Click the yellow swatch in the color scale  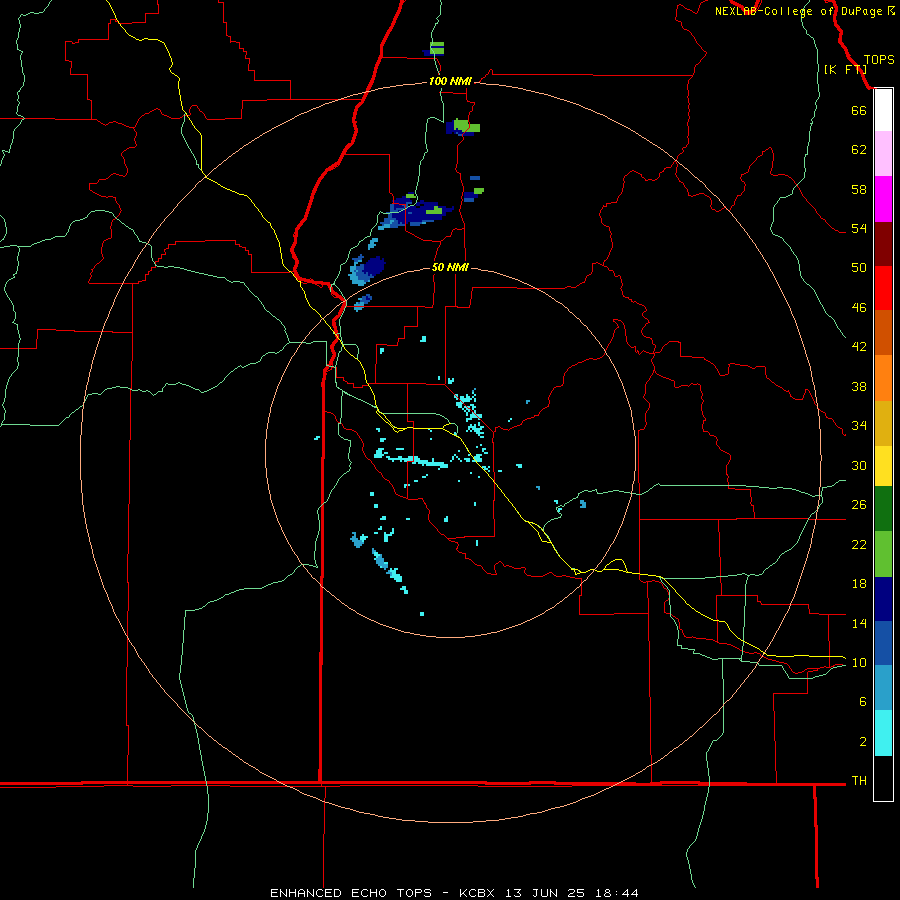coord(883,466)
